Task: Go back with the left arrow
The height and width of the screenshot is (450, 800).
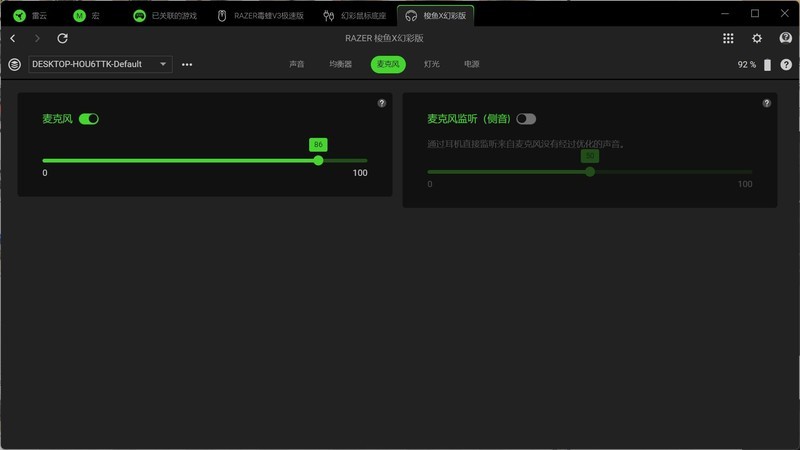Action: (x=13, y=38)
